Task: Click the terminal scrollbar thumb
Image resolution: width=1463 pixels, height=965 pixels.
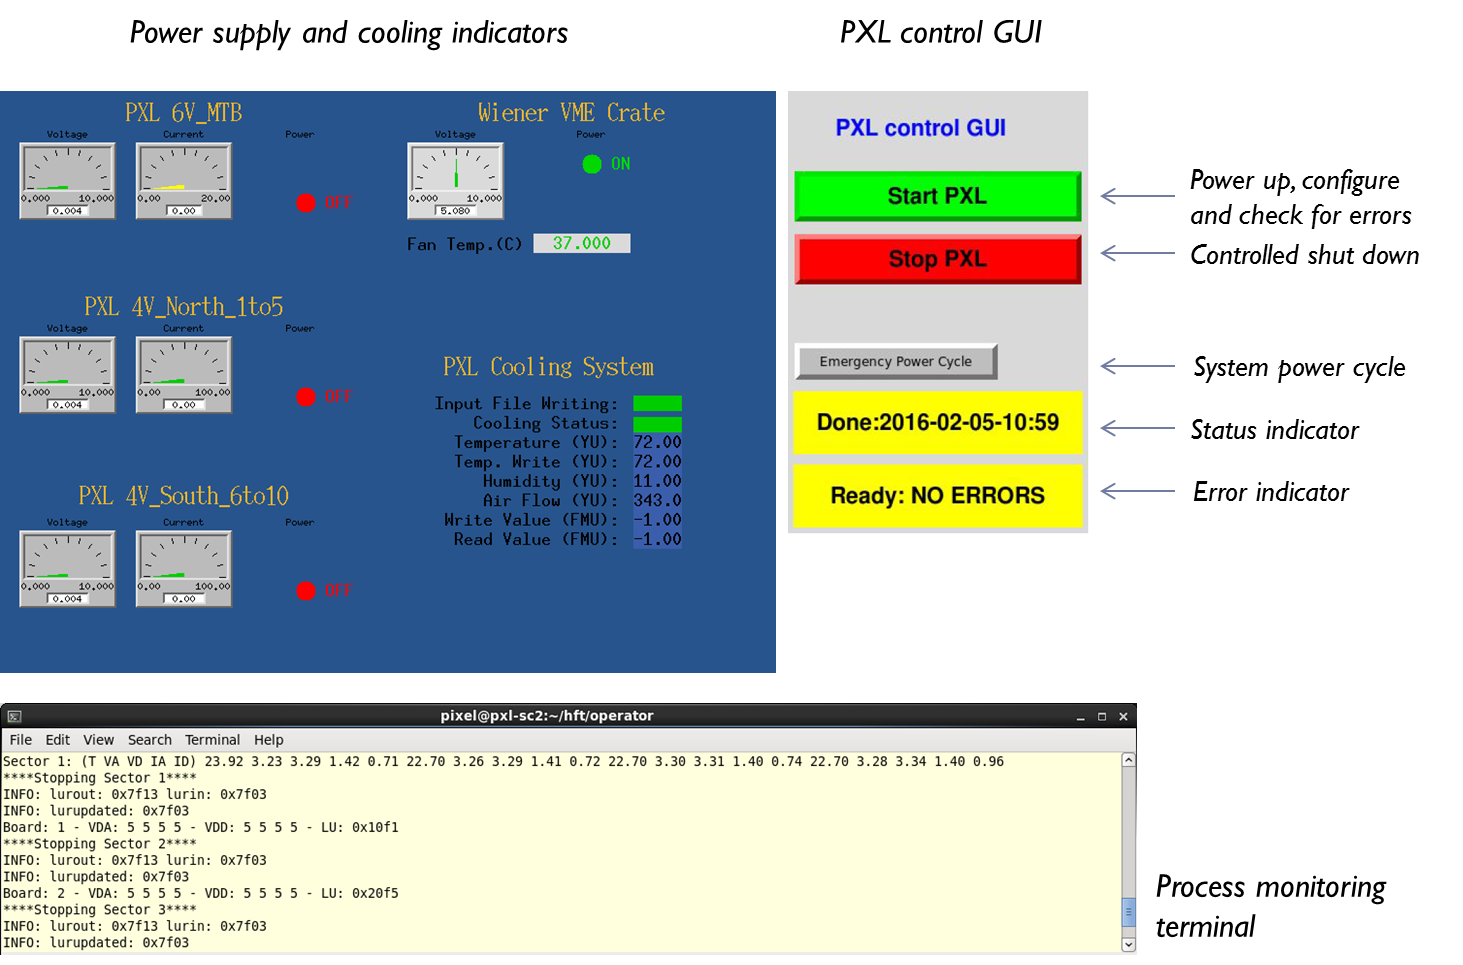Action: (1129, 912)
